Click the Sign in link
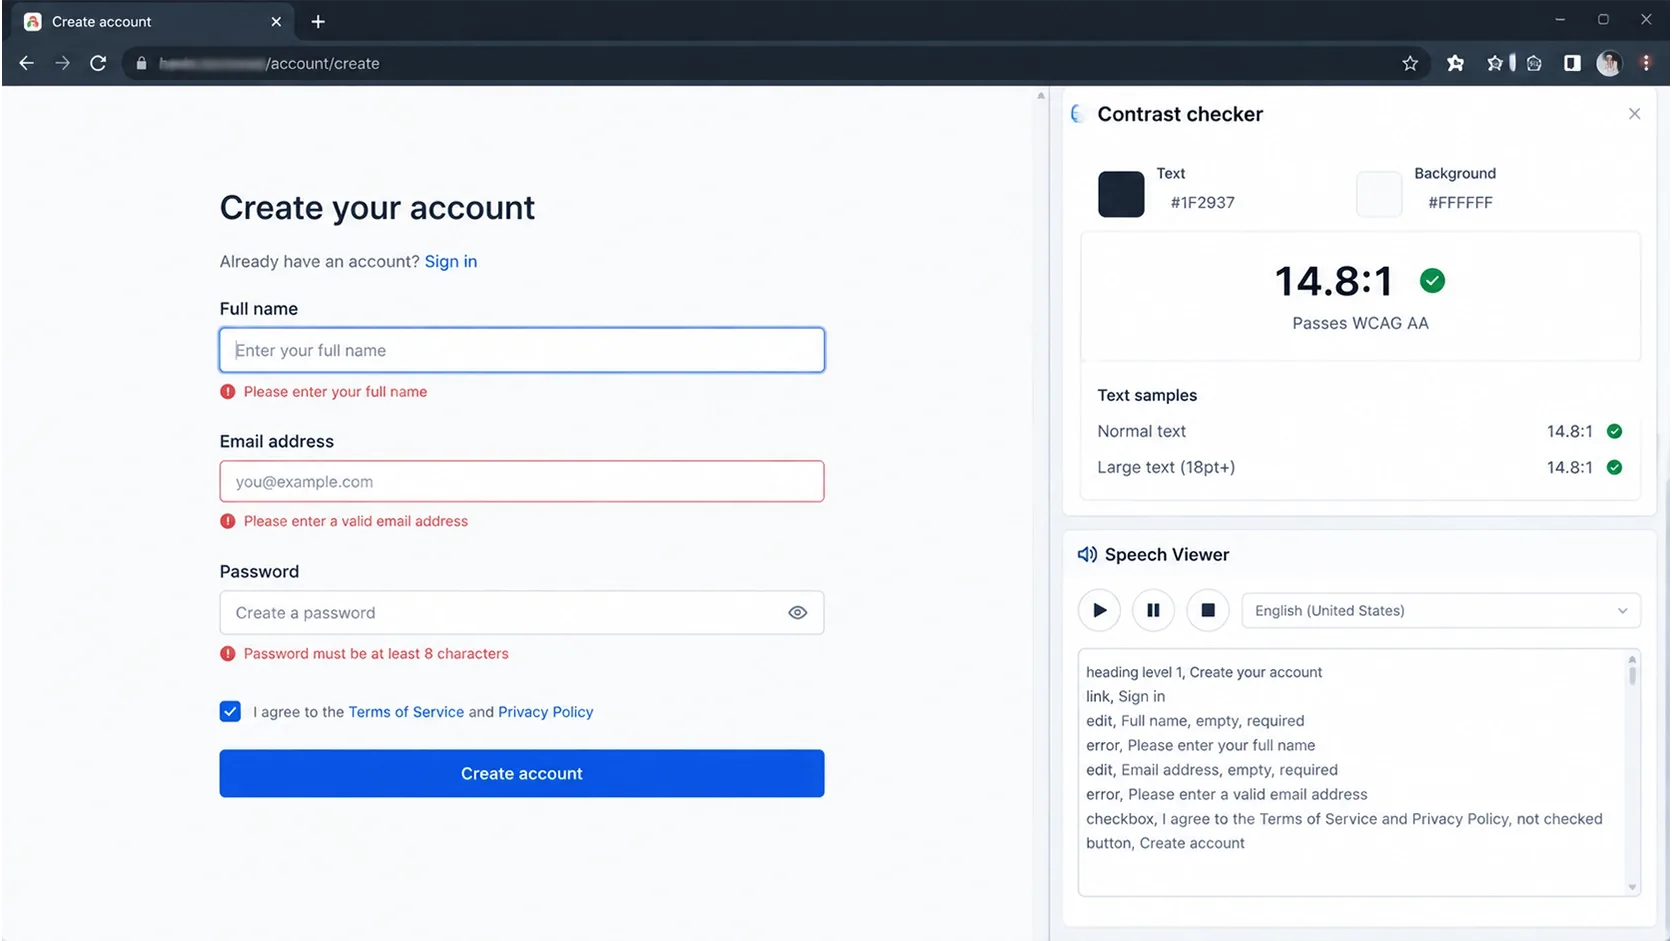Viewport: 1672px width, 941px height. pos(451,261)
